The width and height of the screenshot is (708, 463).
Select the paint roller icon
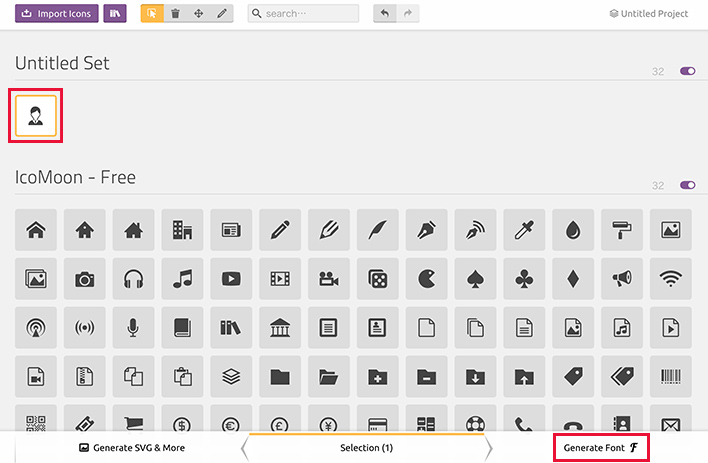(622, 230)
